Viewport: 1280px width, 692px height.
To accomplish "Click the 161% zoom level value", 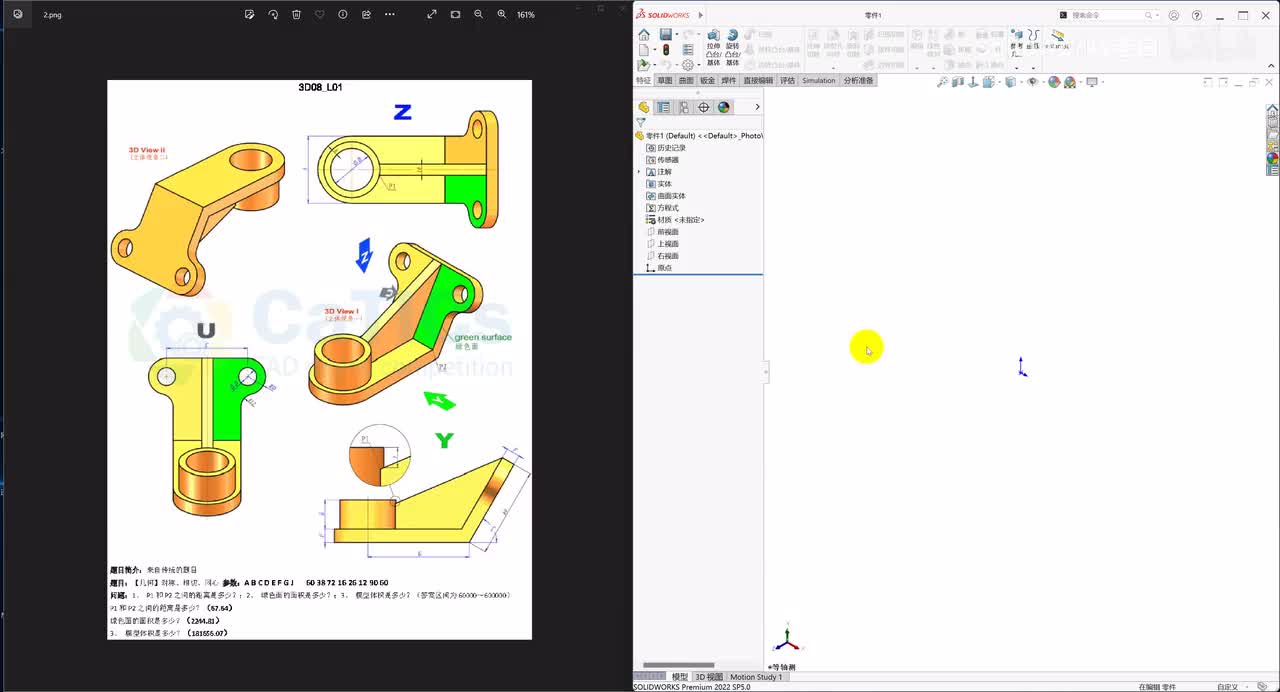I will coord(526,15).
